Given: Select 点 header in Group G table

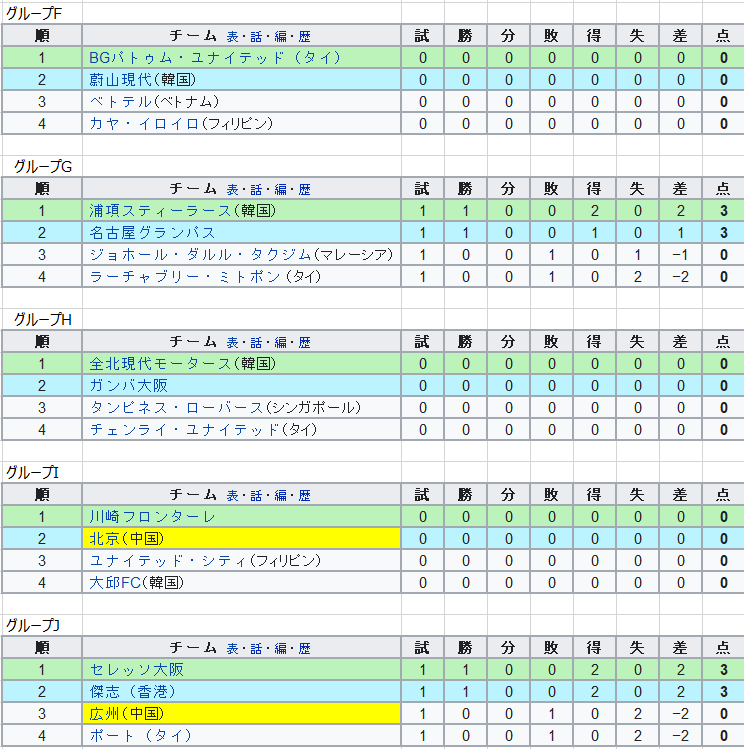Looking at the screenshot, I should (723, 188).
